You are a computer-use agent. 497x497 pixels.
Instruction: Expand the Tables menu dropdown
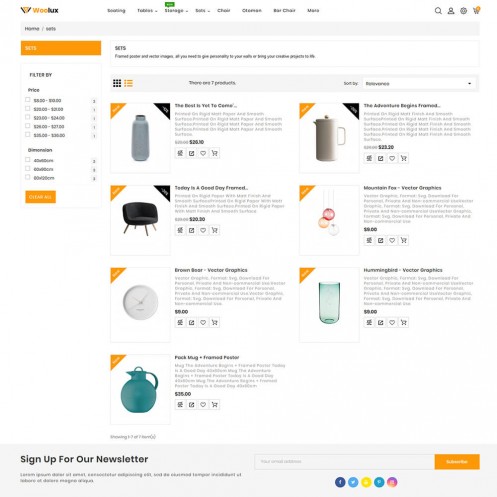[x=147, y=11]
